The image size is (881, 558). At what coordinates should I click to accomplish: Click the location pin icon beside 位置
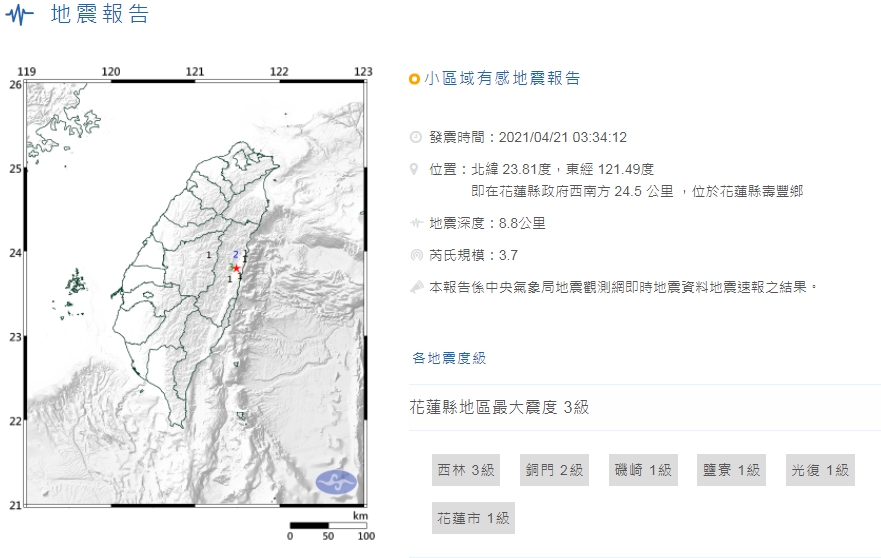click(415, 169)
